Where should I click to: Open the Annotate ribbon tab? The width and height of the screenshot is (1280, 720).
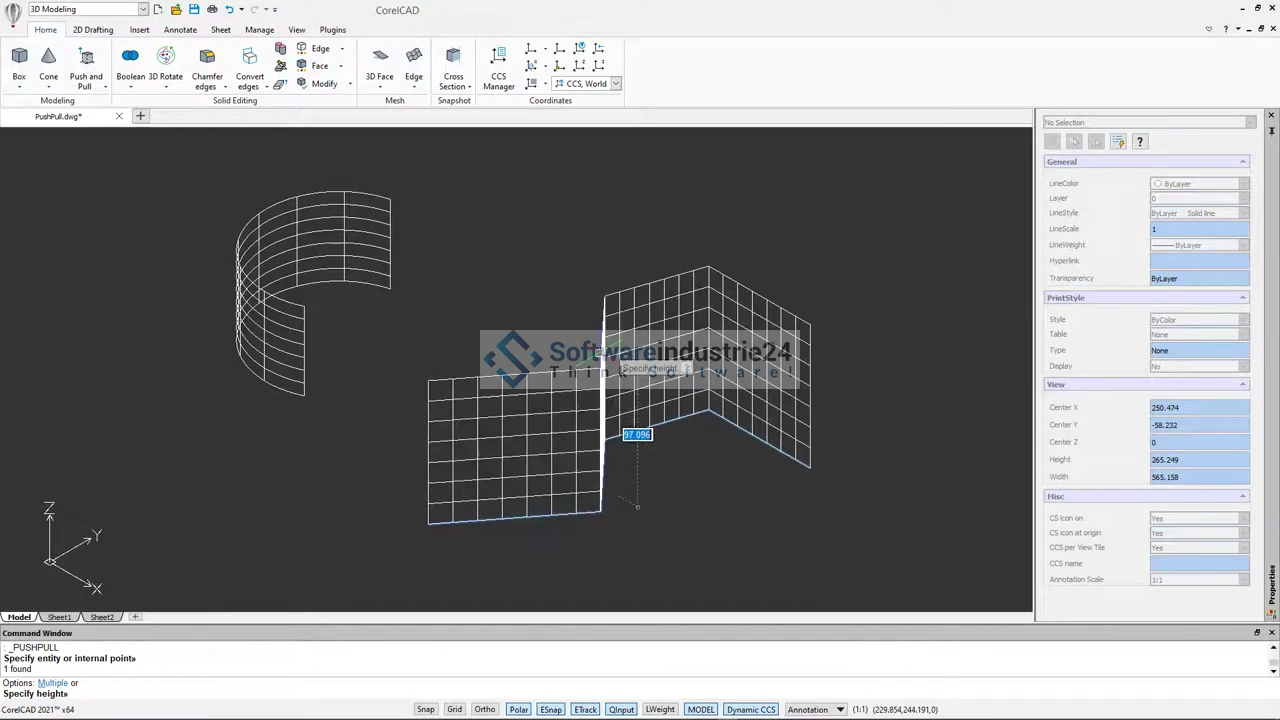180,30
